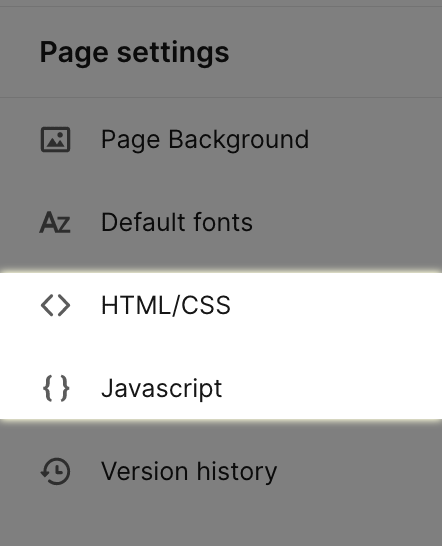Click the word settings in the heading
442x546 pixels.
(173, 53)
